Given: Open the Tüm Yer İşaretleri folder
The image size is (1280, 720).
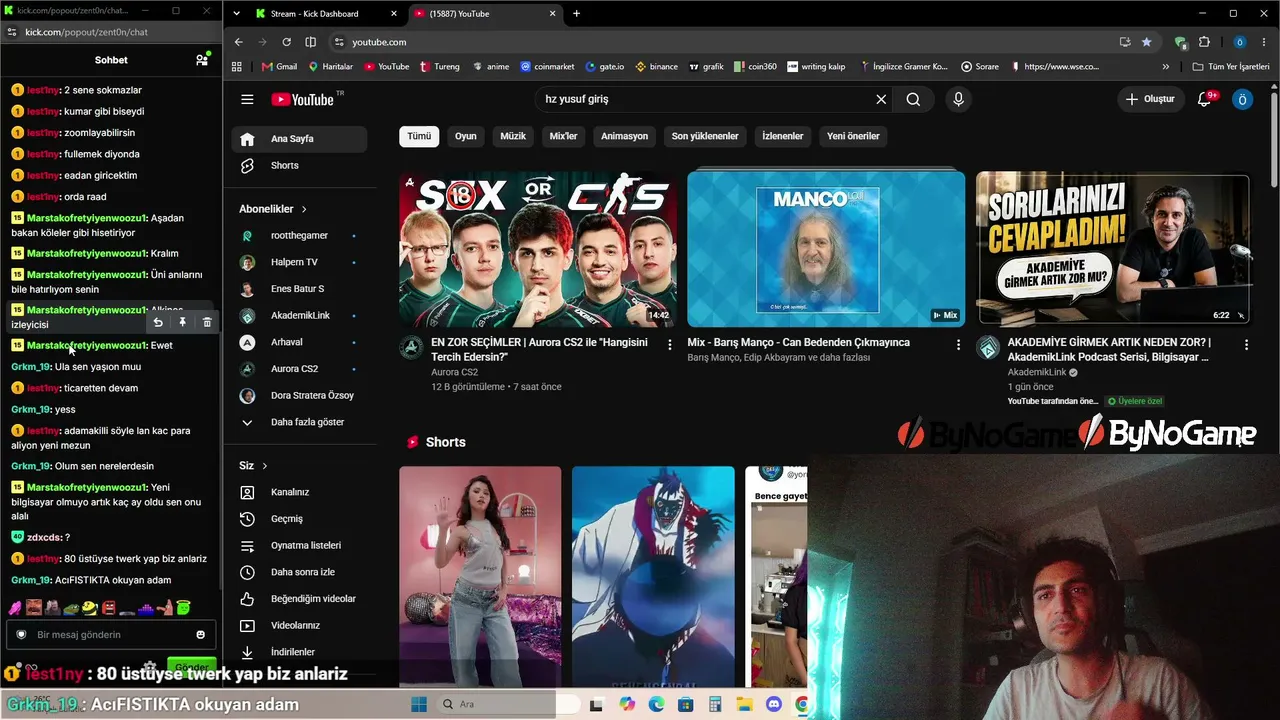Looking at the screenshot, I should pyautogui.click(x=1229, y=67).
